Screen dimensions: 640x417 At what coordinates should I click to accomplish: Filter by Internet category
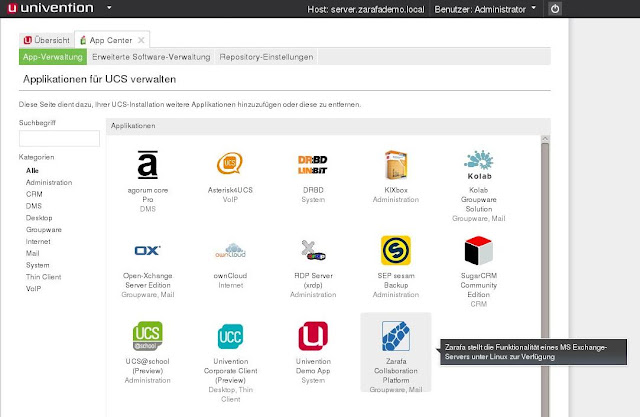click(x=38, y=241)
